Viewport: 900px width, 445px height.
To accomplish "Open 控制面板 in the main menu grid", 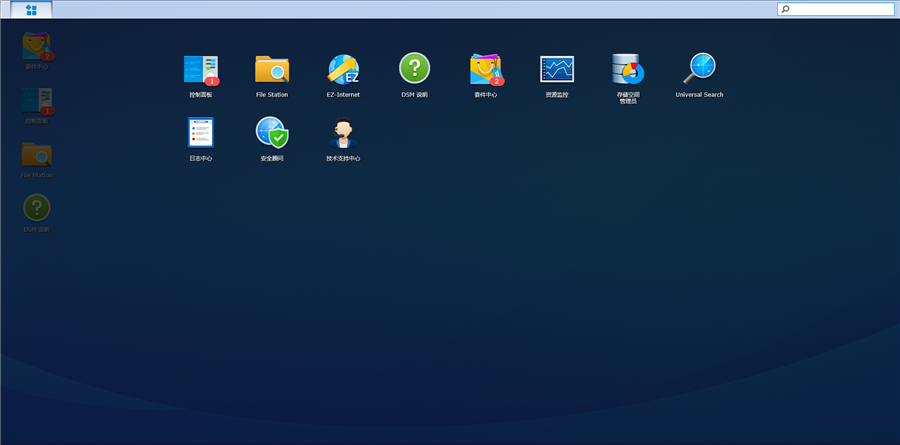I will (200, 69).
